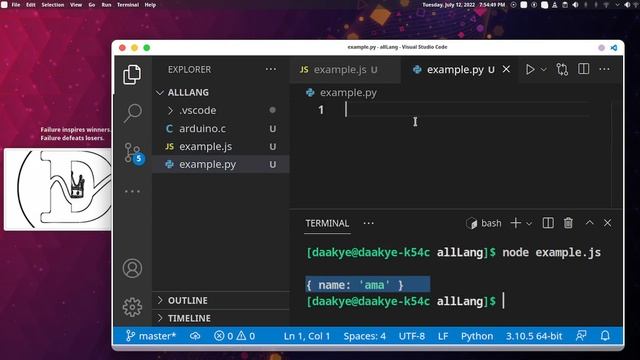The width and height of the screenshot is (640, 360).
Task: Click the feedback icon in status bar
Action: click(x=581, y=336)
